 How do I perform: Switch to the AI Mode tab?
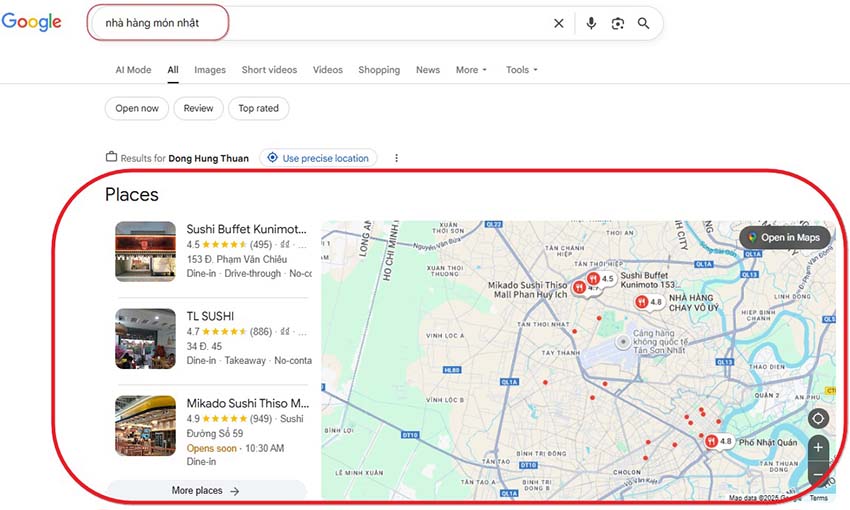point(133,70)
